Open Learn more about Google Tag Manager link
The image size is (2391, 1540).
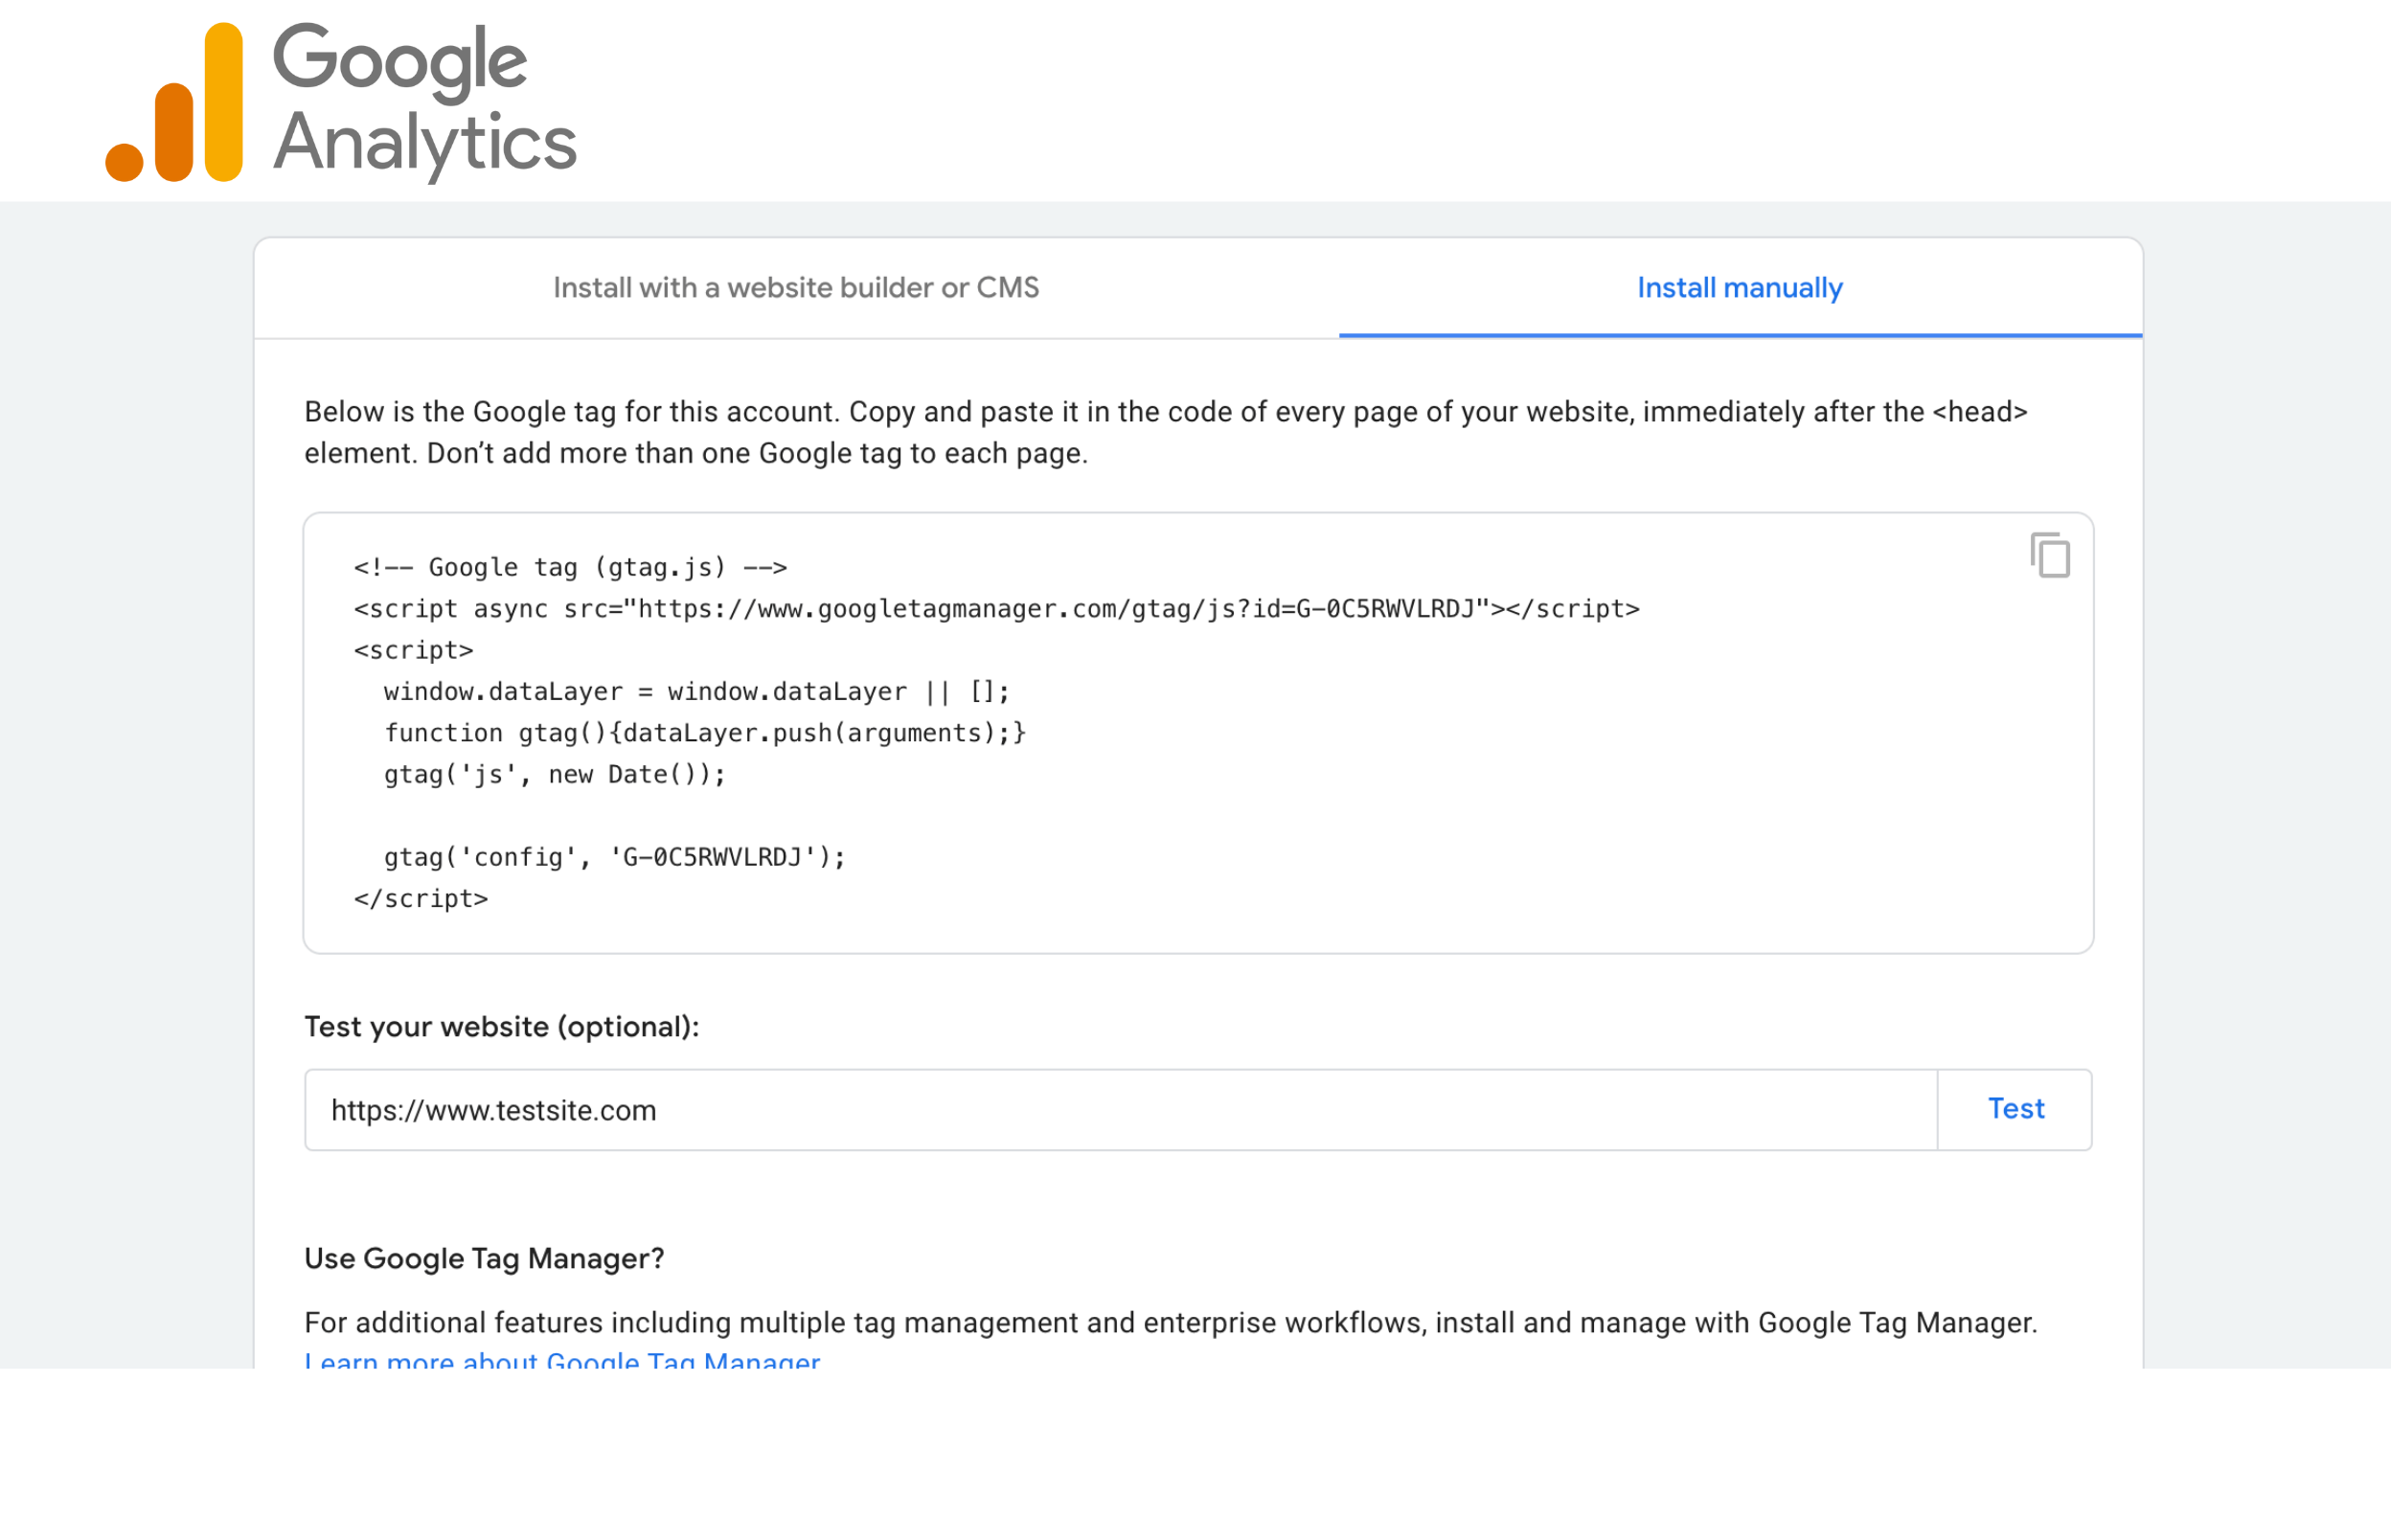click(x=562, y=1360)
